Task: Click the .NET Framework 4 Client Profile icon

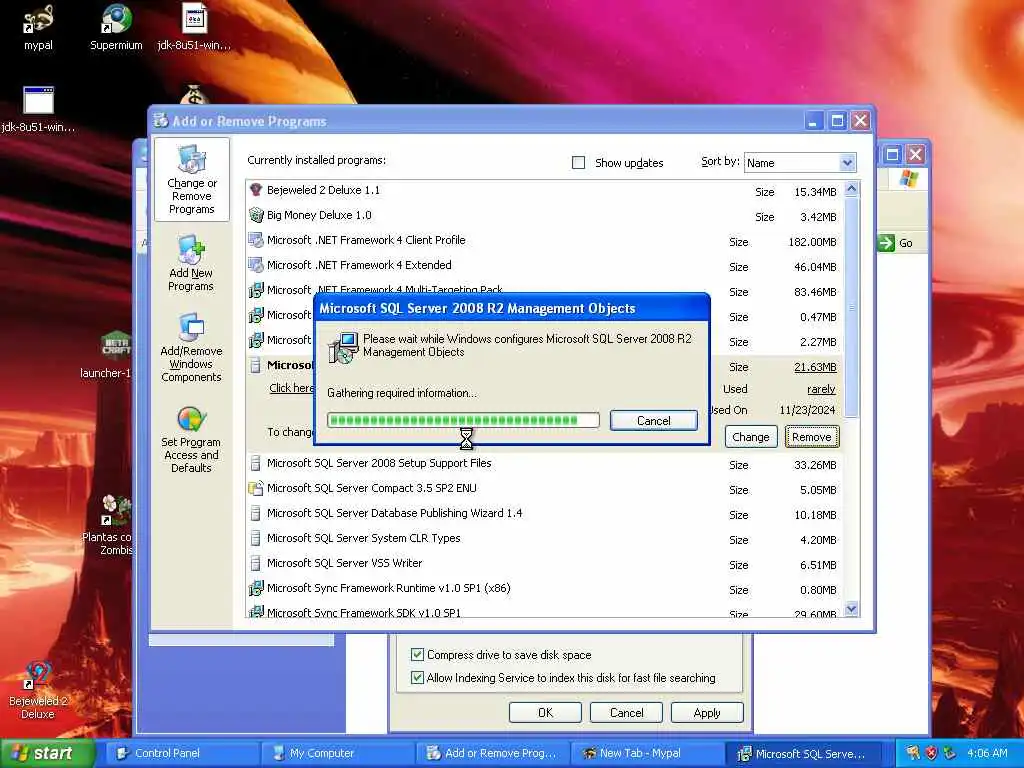Action: [x=255, y=240]
